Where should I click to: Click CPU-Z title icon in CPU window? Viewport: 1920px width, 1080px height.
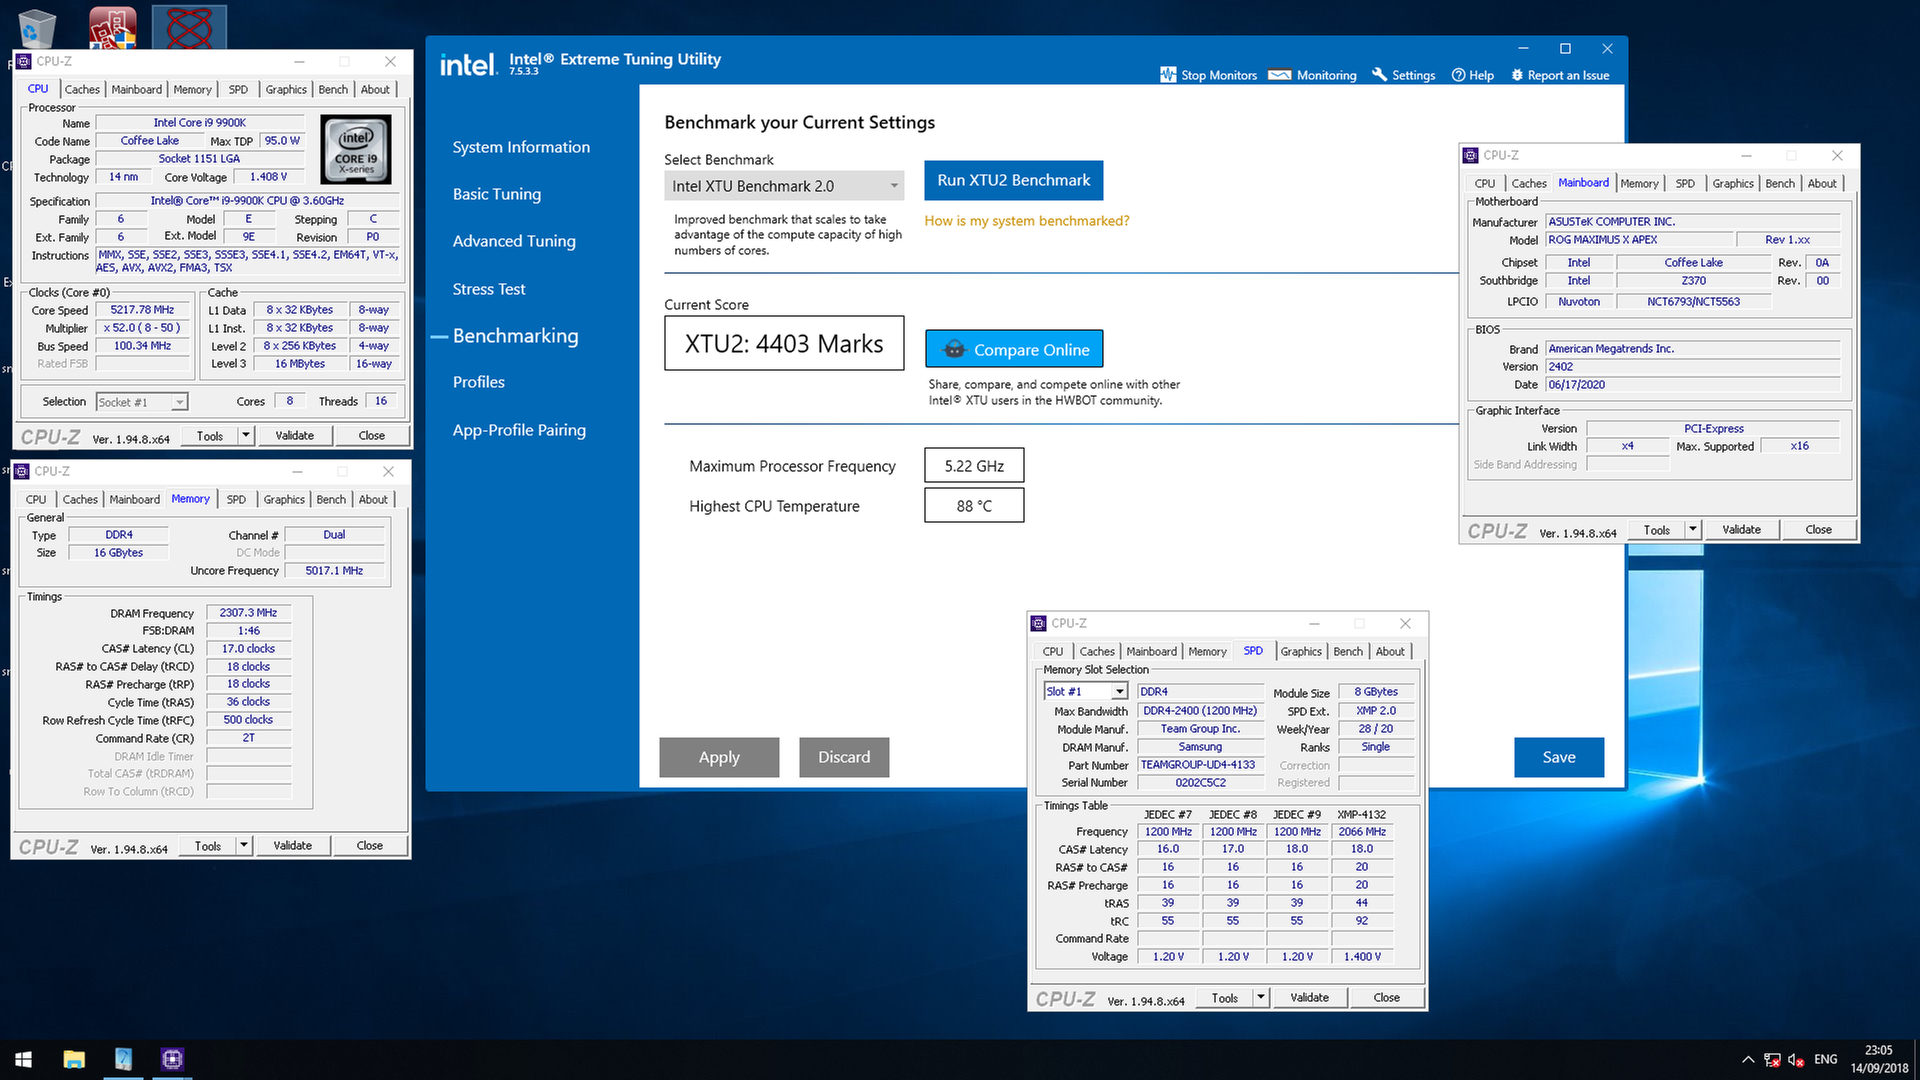(x=23, y=61)
